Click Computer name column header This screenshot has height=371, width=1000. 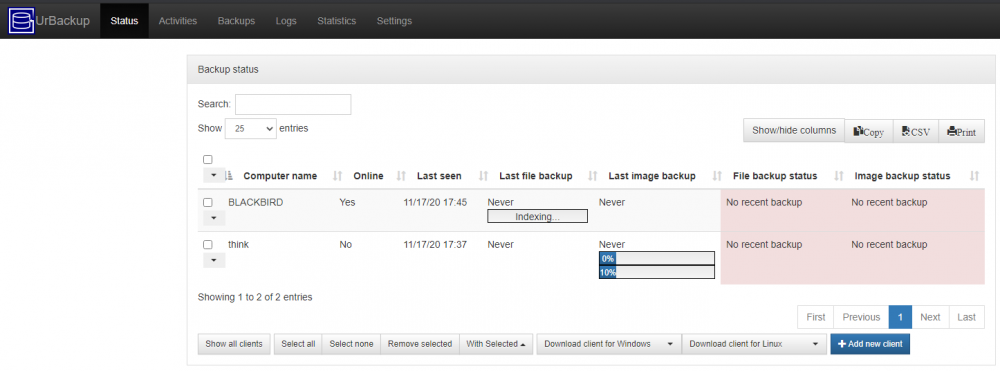pyautogui.click(x=280, y=176)
